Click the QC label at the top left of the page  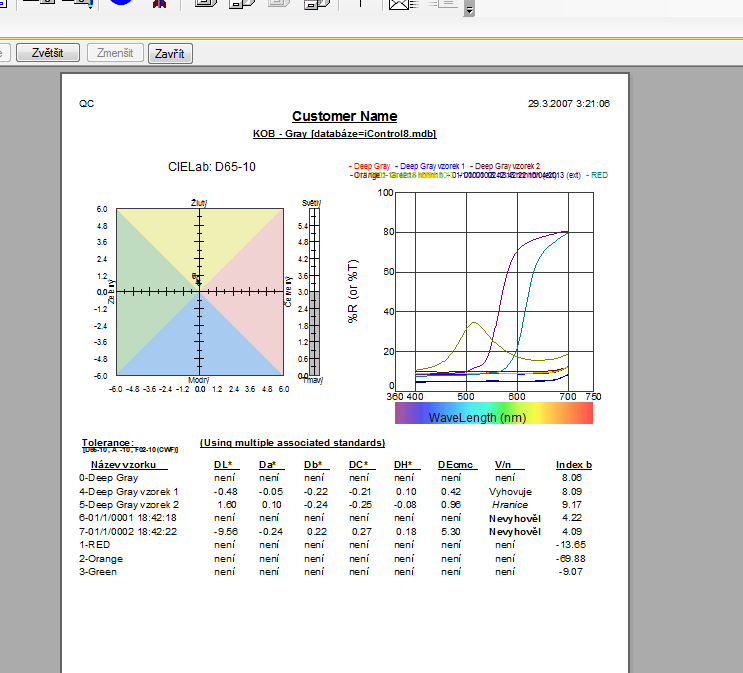coord(86,103)
